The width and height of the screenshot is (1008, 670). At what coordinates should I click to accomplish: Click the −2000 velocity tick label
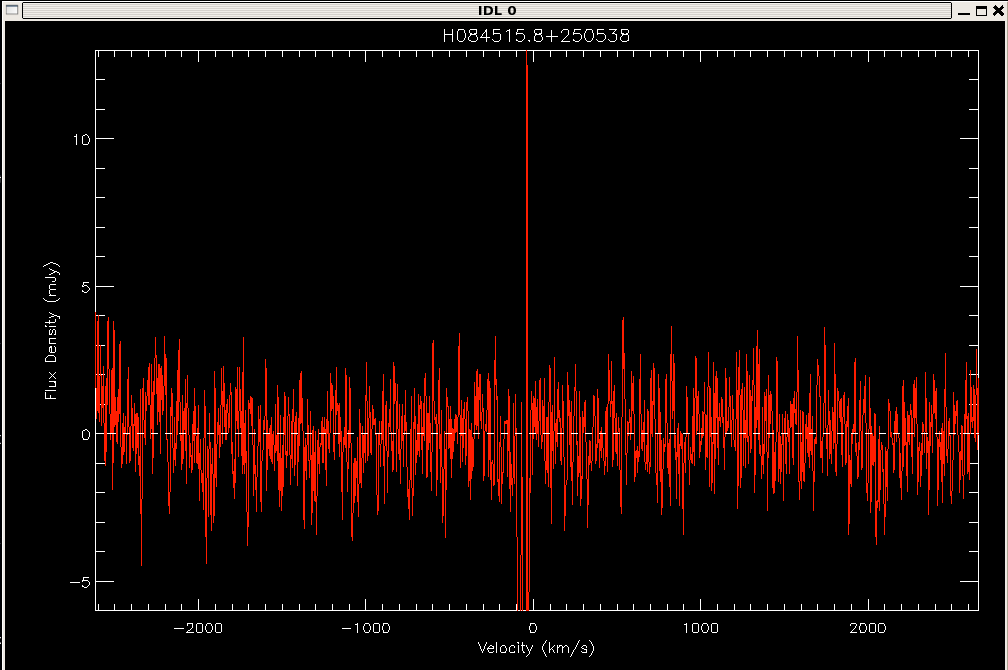pos(198,628)
